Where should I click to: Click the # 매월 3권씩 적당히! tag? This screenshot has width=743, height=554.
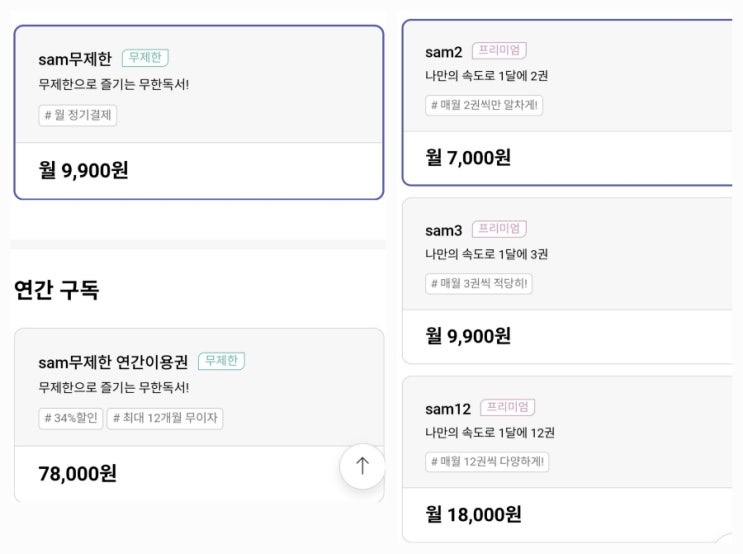pyautogui.click(x=479, y=284)
